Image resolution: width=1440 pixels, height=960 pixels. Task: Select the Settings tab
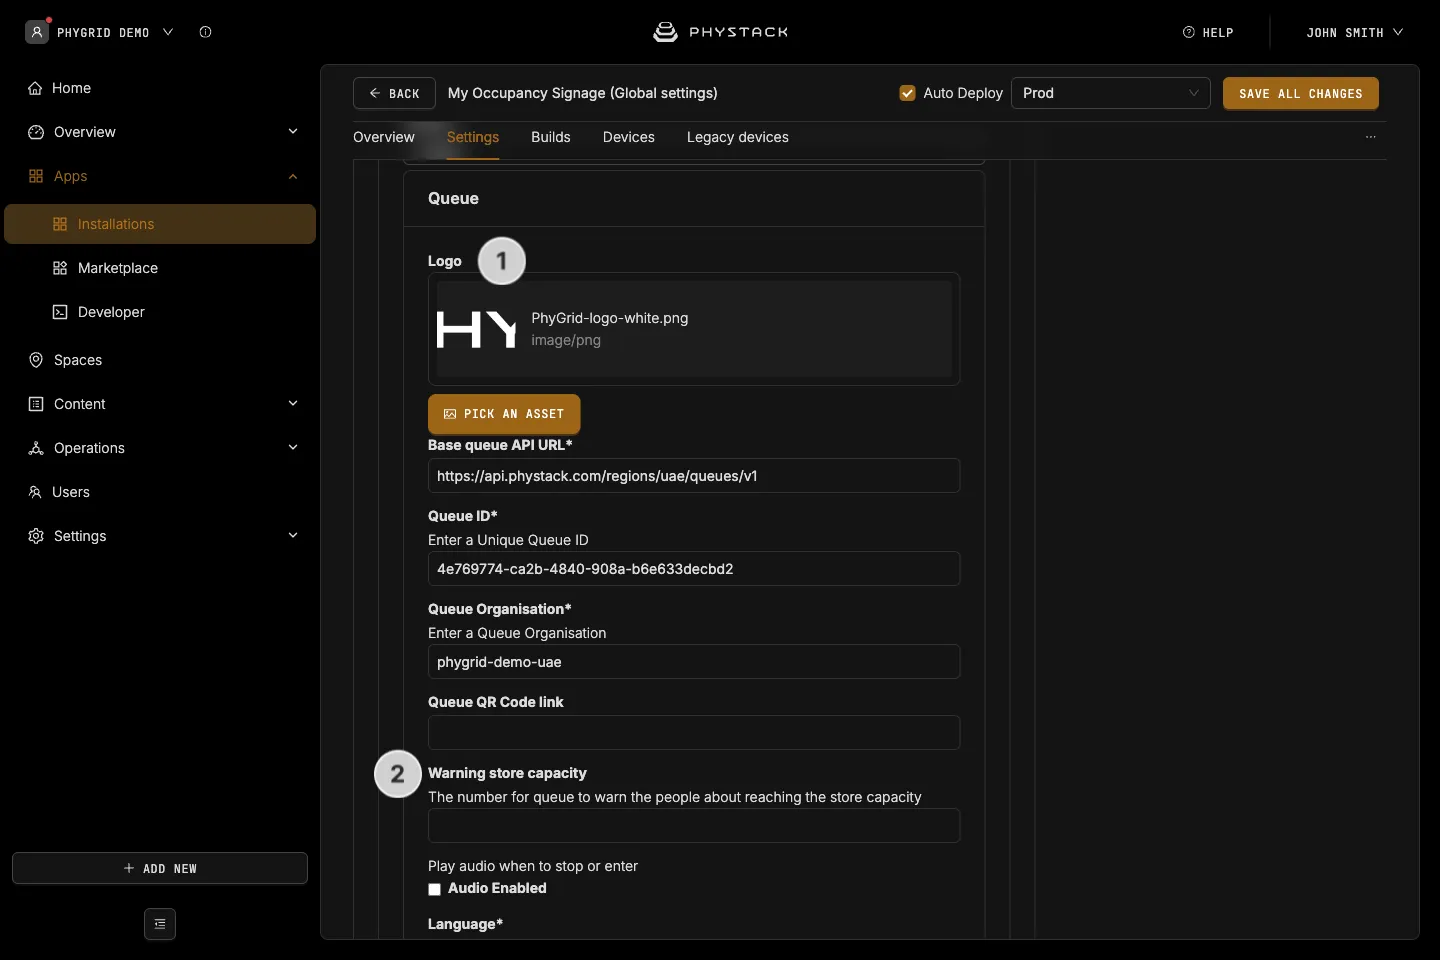(x=473, y=137)
